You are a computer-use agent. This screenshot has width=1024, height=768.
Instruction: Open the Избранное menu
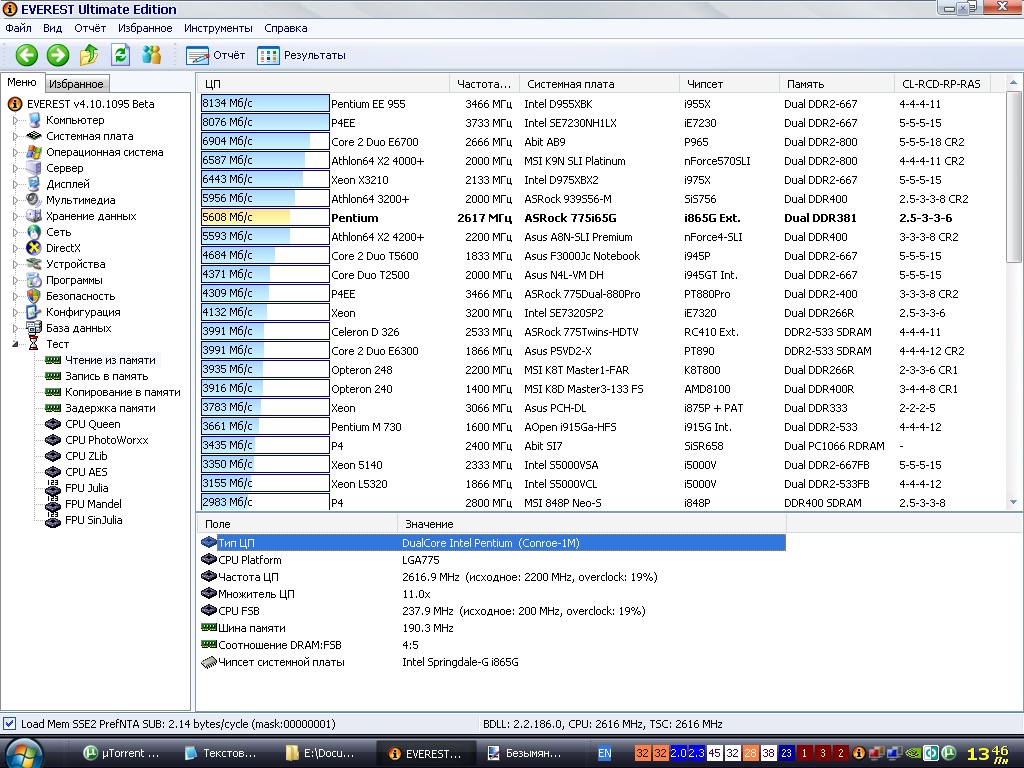pyautogui.click(x=145, y=28)
